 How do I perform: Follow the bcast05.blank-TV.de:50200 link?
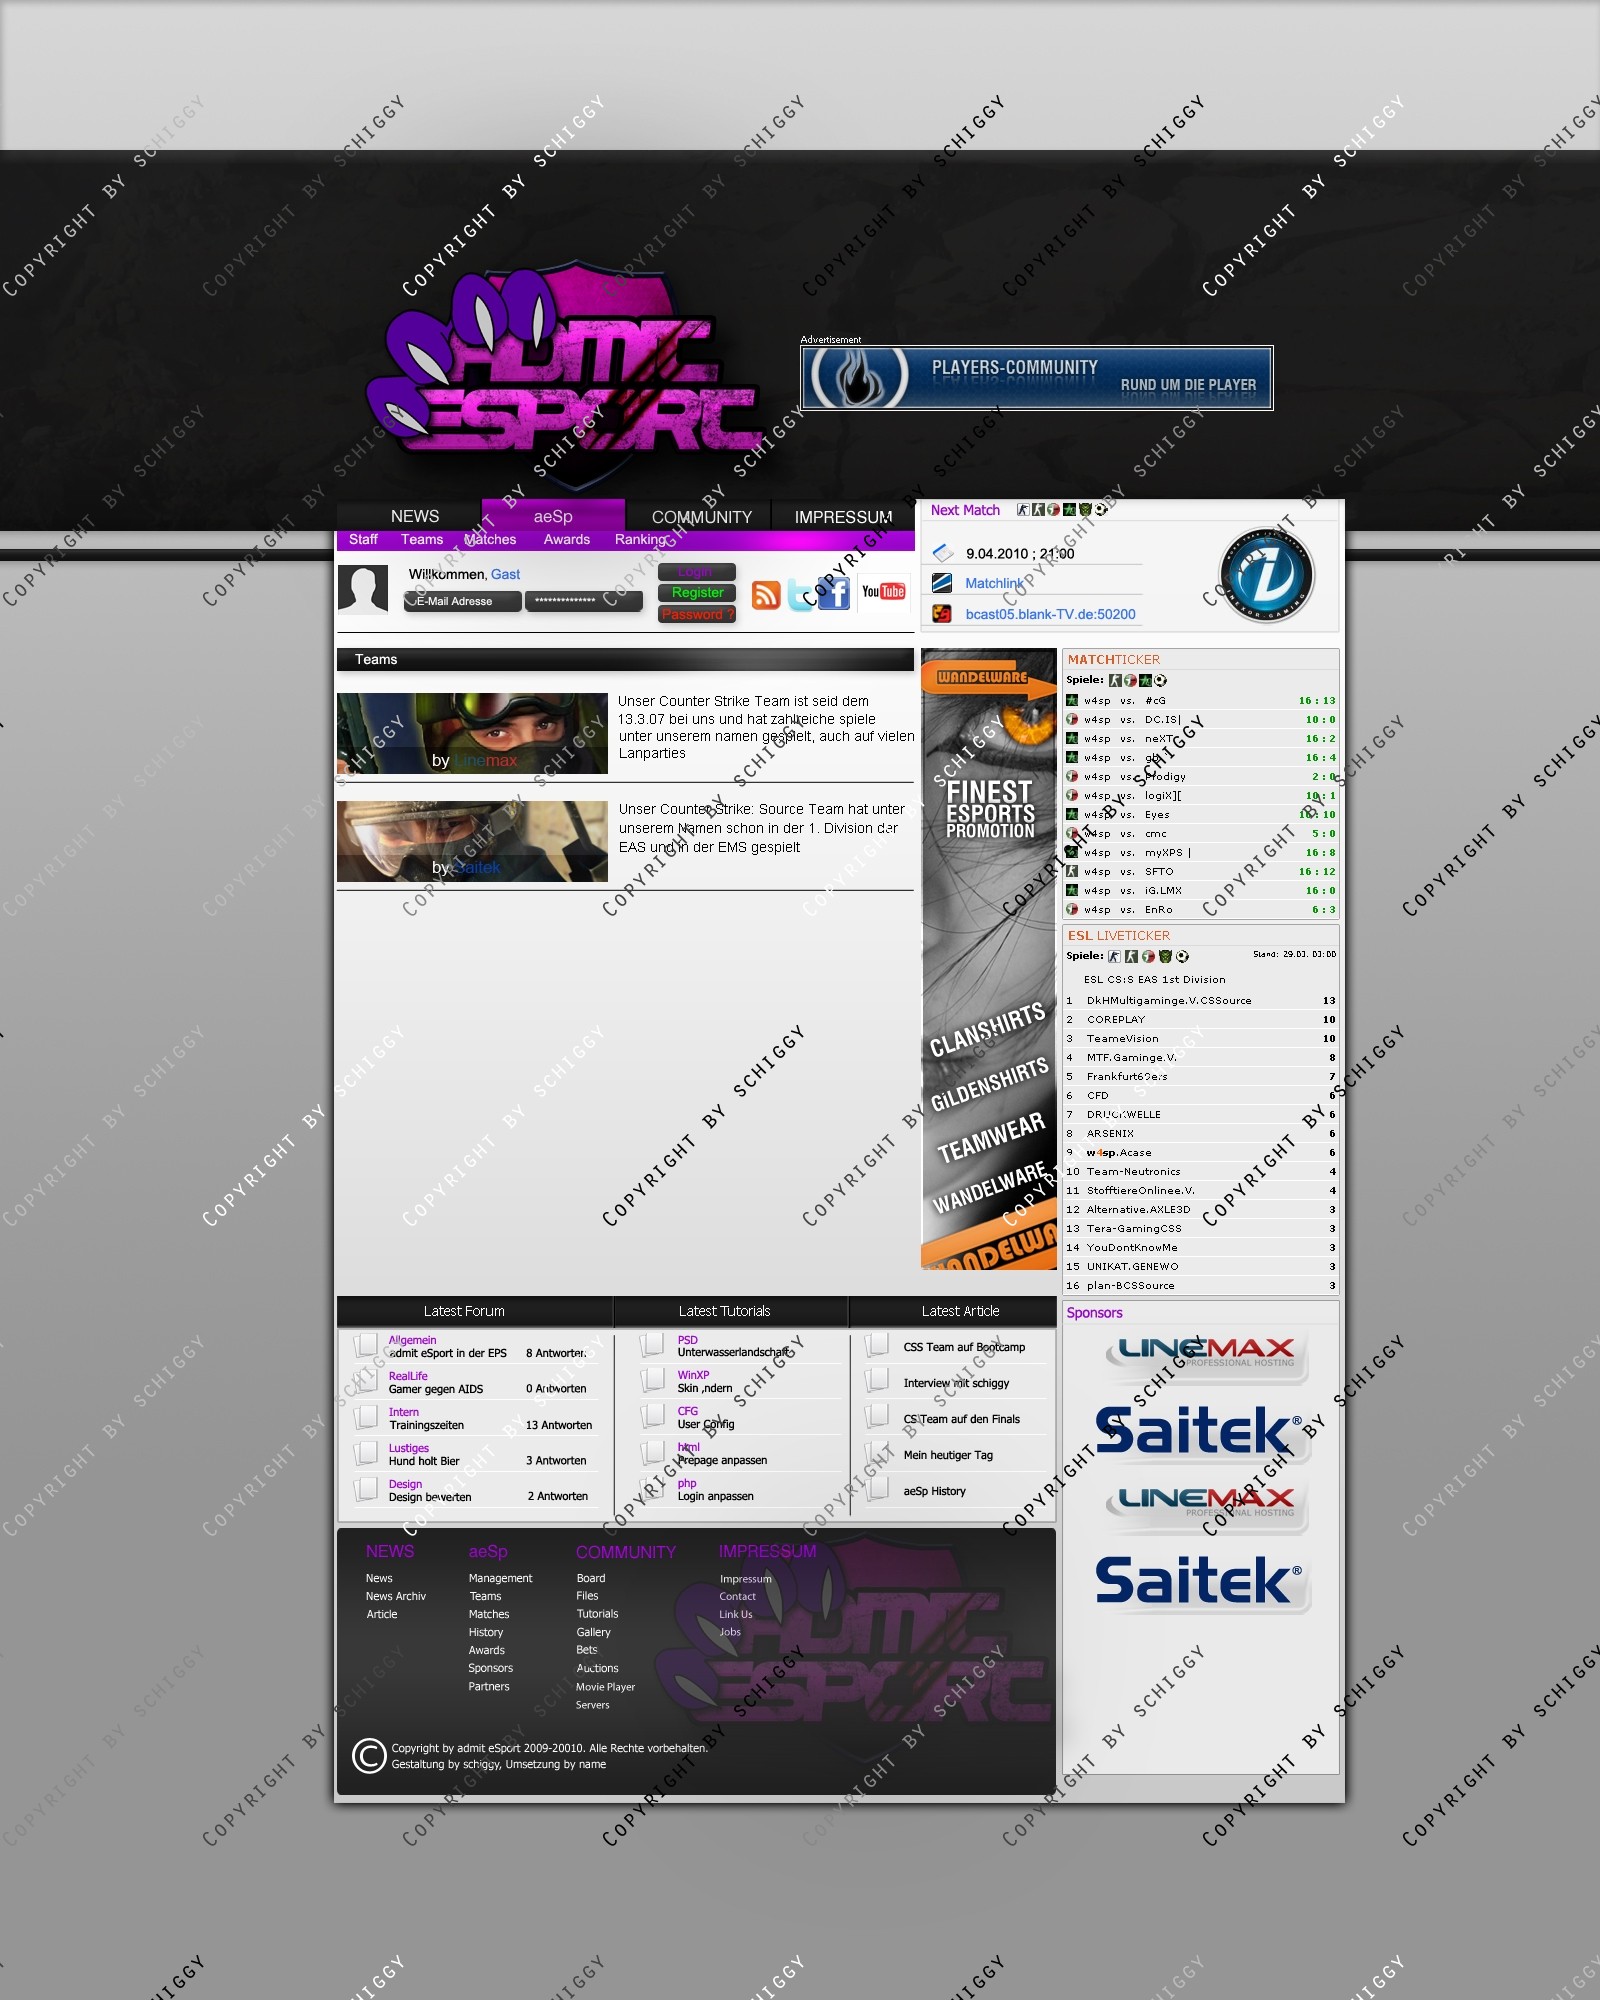click(x=1050, y=614)
